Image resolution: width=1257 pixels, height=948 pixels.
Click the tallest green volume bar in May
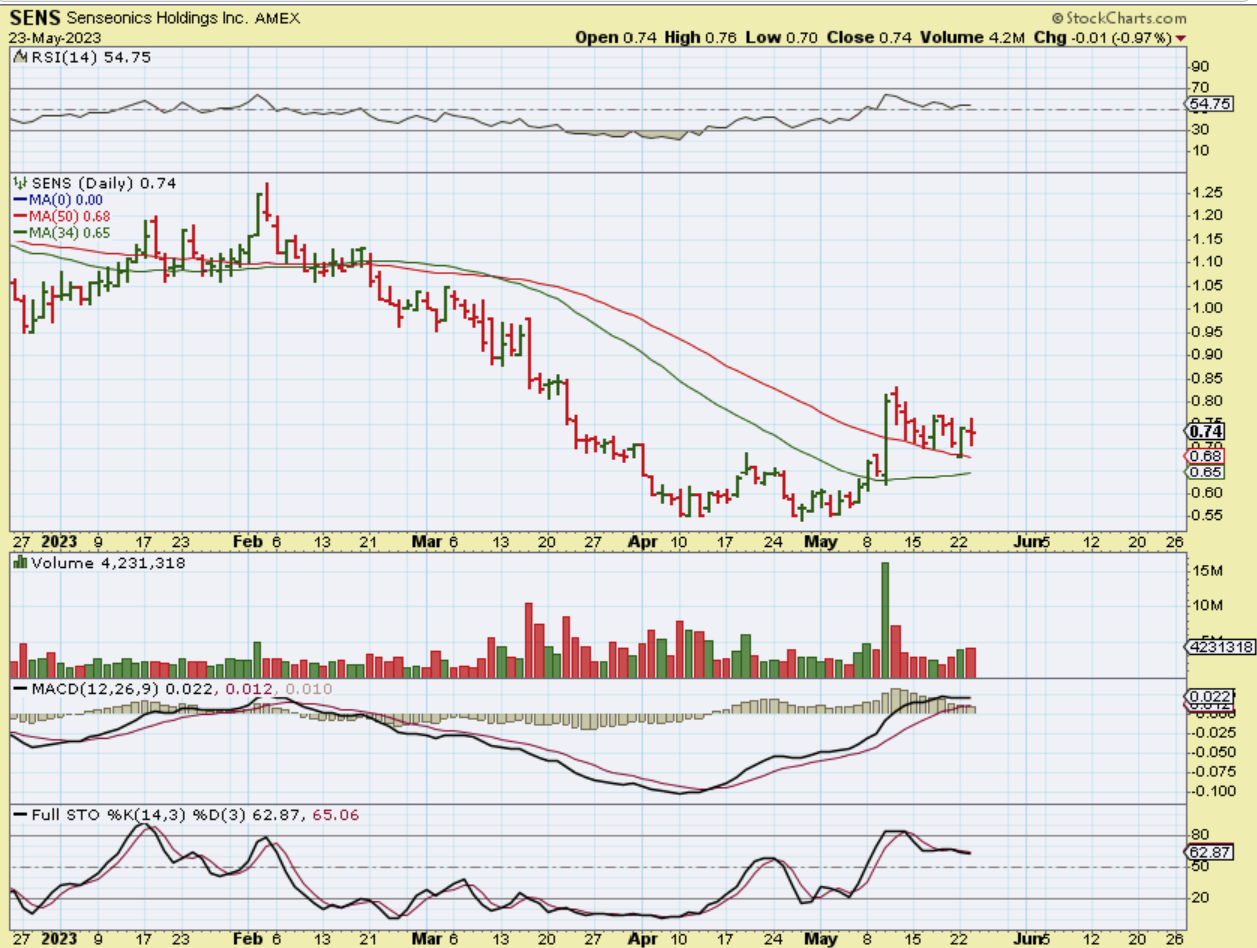click(x=885, y=620)
